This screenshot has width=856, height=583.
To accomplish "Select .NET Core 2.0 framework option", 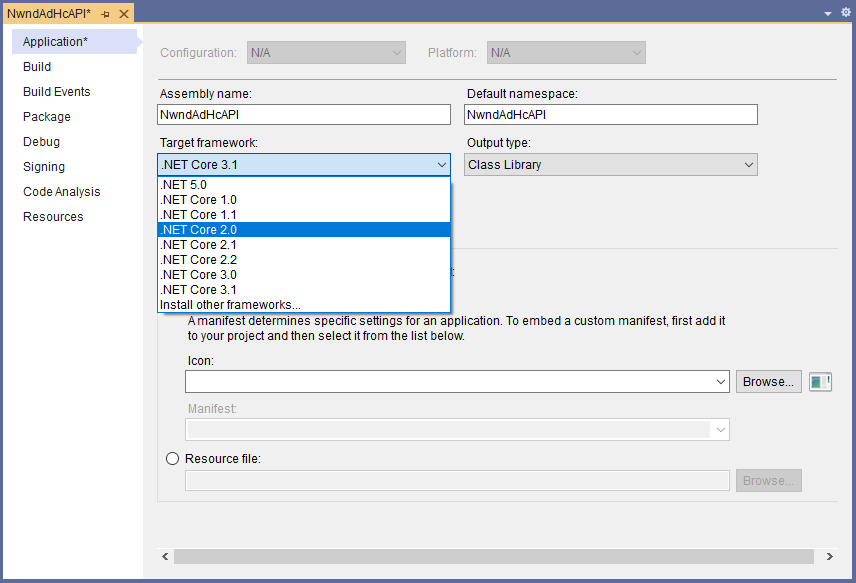I will pyautogui.click(x=304, y=230).
